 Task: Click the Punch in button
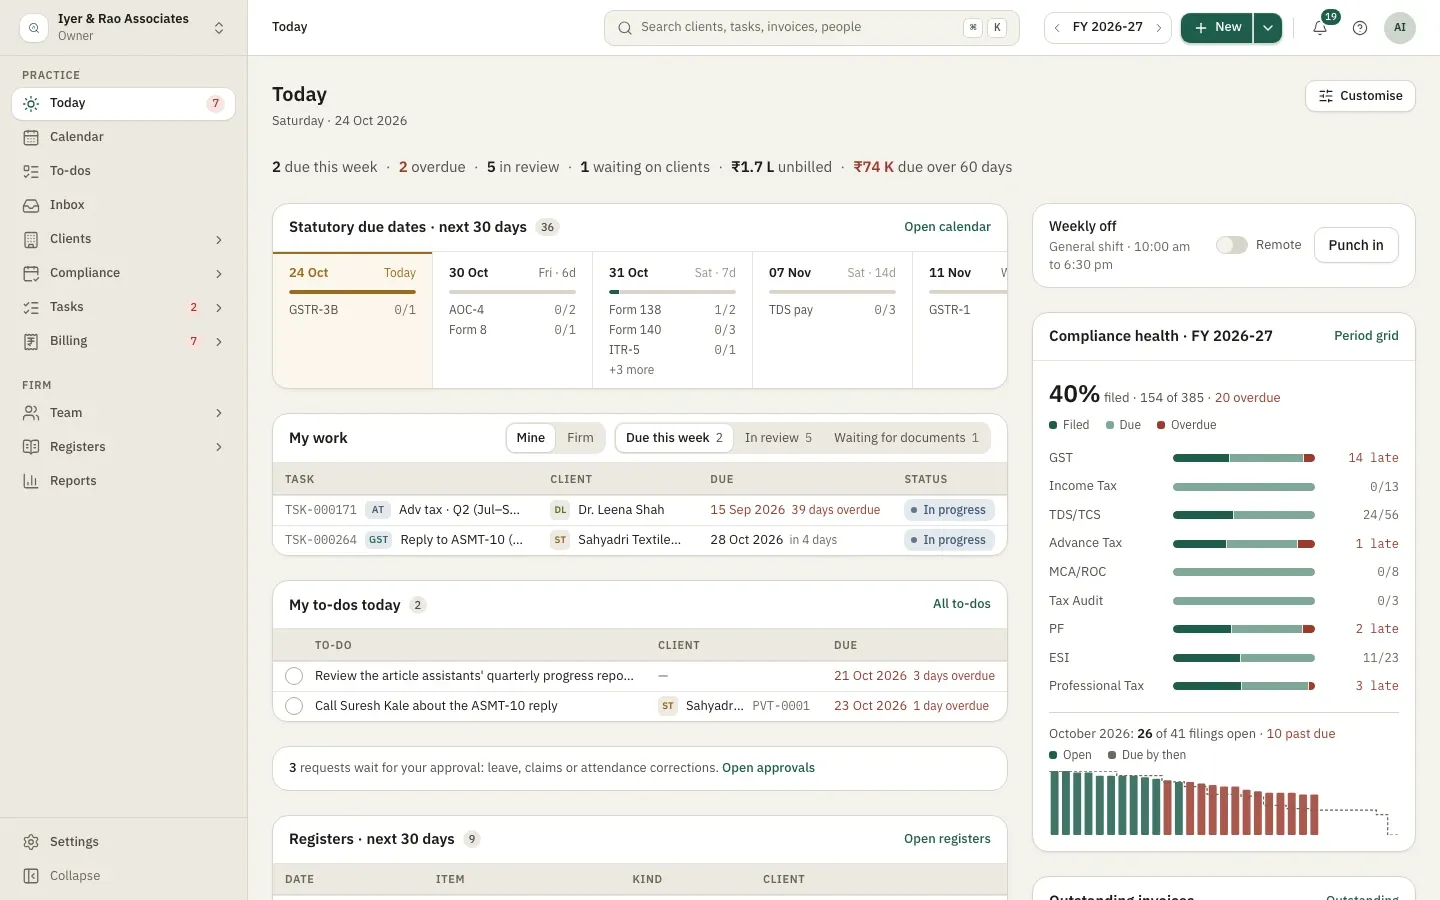(x=1356, y=245)
